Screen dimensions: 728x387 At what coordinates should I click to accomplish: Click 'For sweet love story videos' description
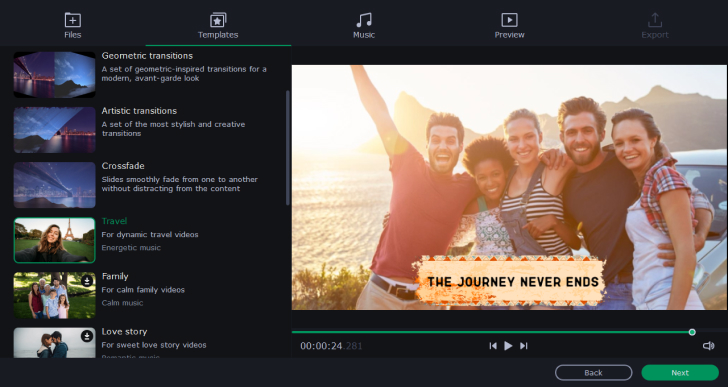click(x=154, y=345)
